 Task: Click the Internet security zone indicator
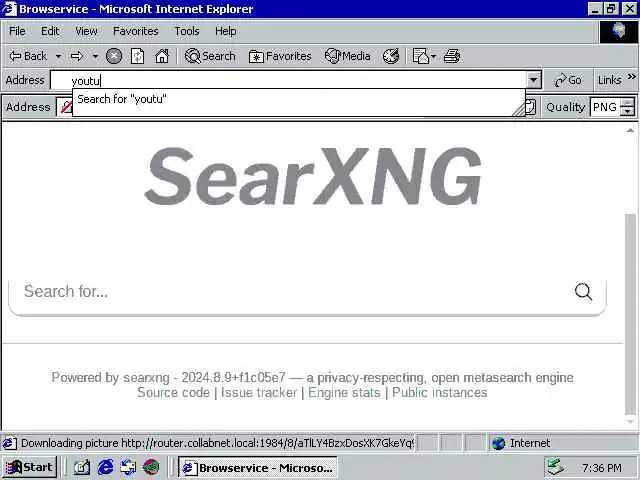pos(521,443)
